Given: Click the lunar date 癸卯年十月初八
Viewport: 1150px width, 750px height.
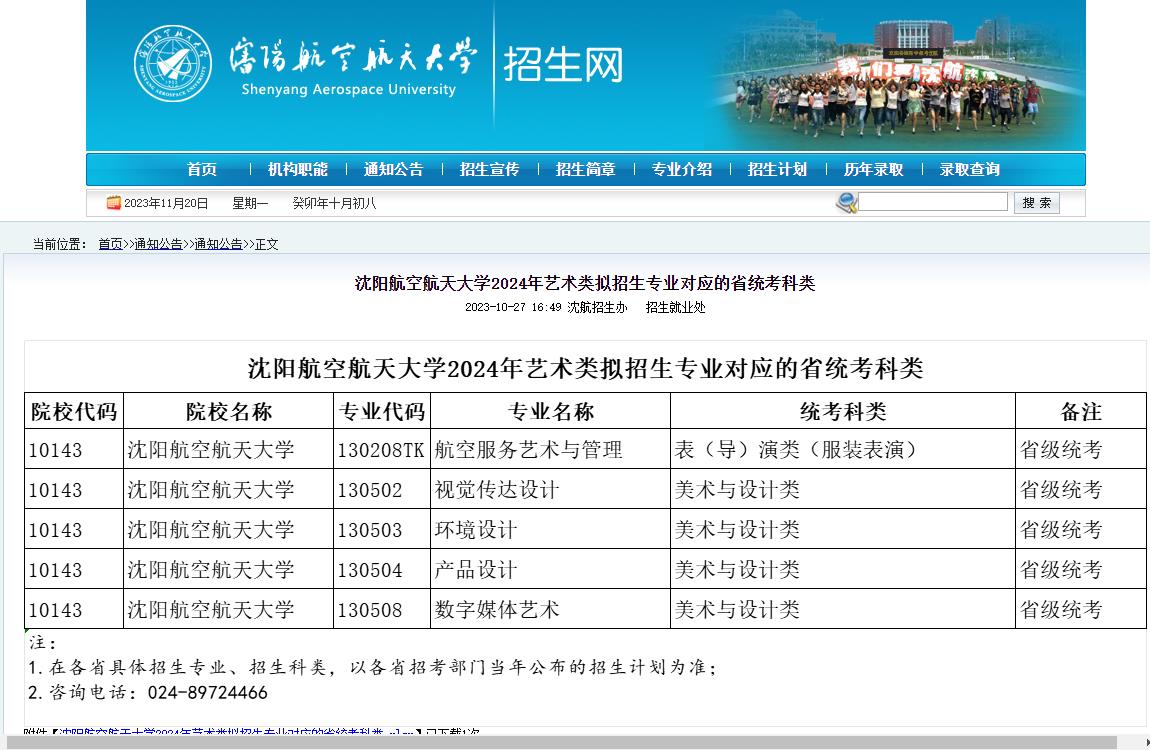Looking at the screenshot, I should [x=334, y=203].
